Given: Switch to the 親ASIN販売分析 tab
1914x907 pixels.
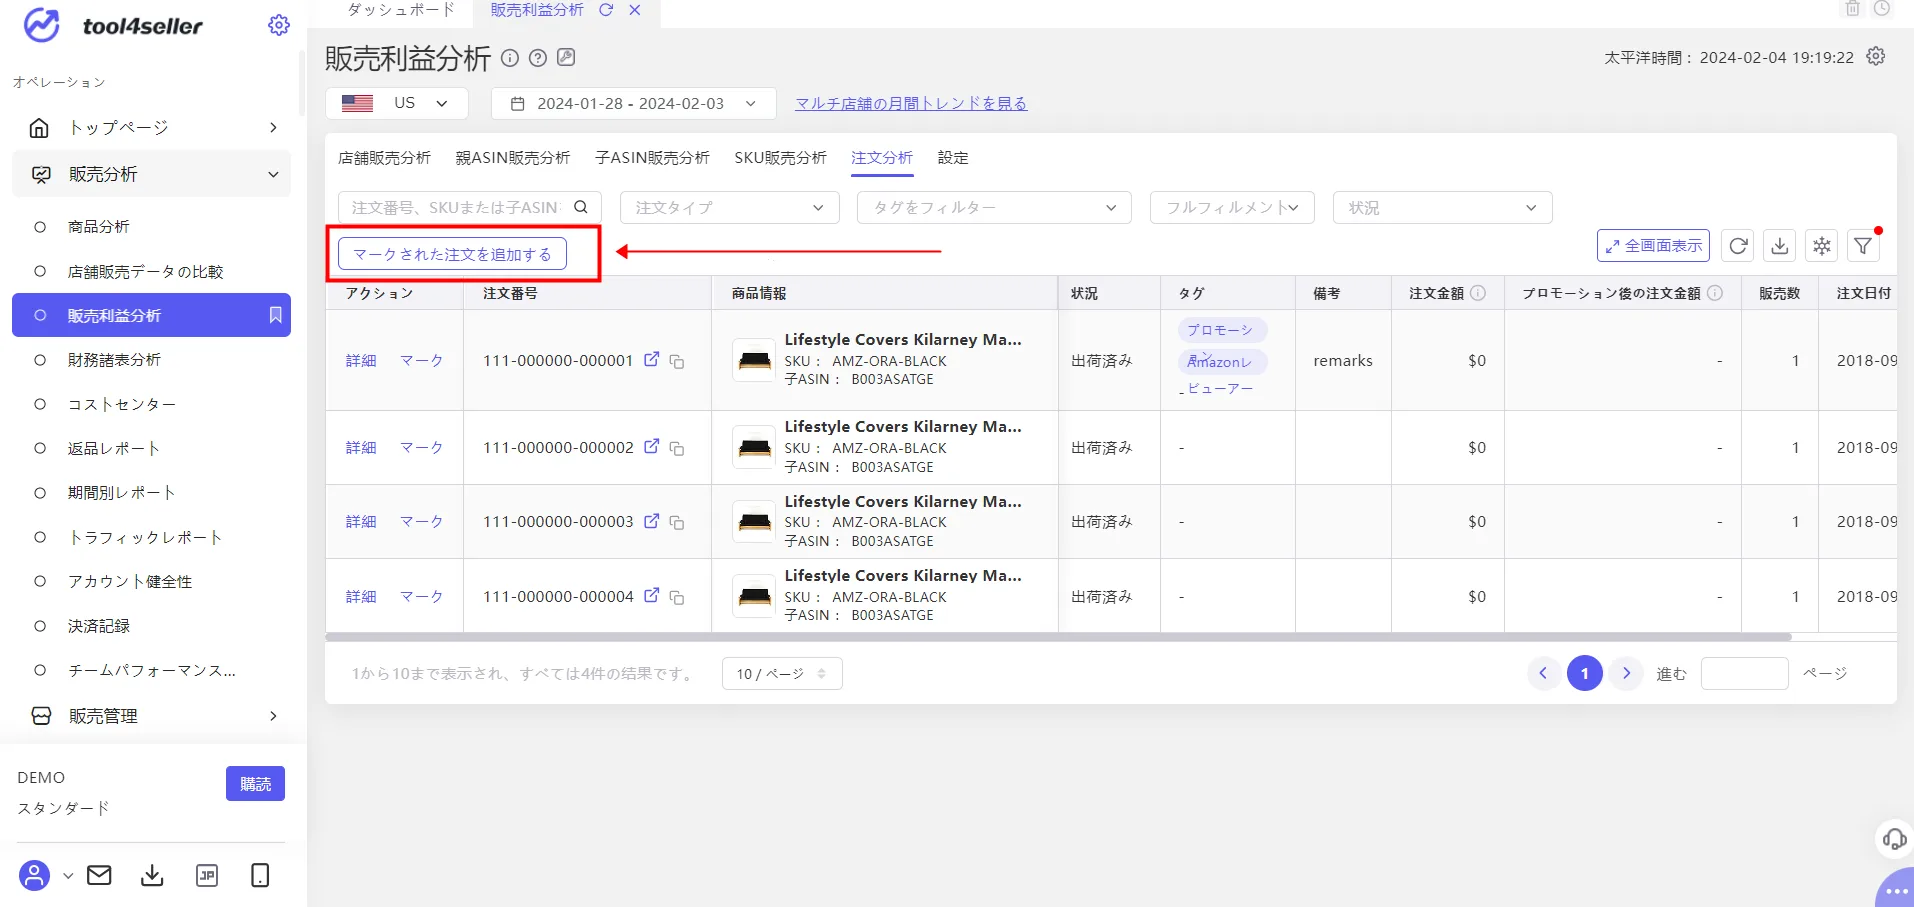Looking at the screenshot, I should point(513,158).
